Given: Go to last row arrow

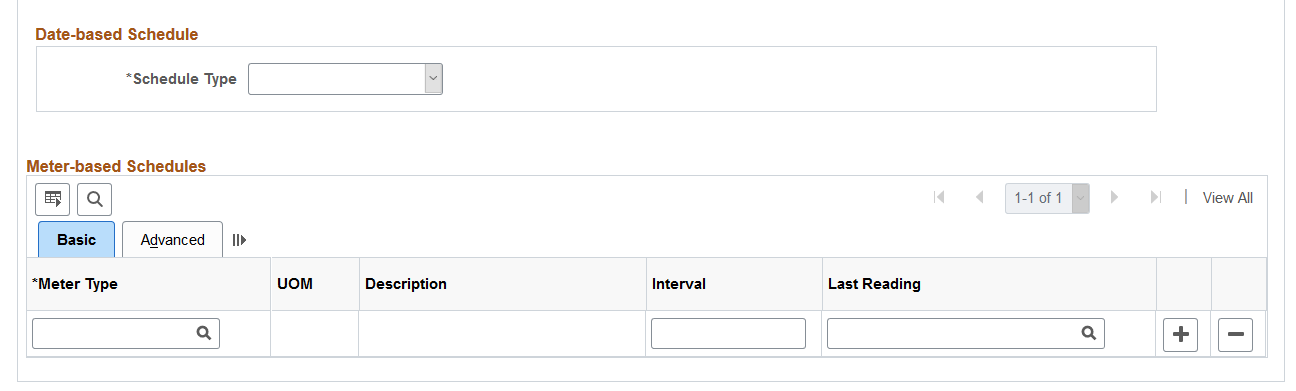Looking at the screenshot, I should point(1156,198).
